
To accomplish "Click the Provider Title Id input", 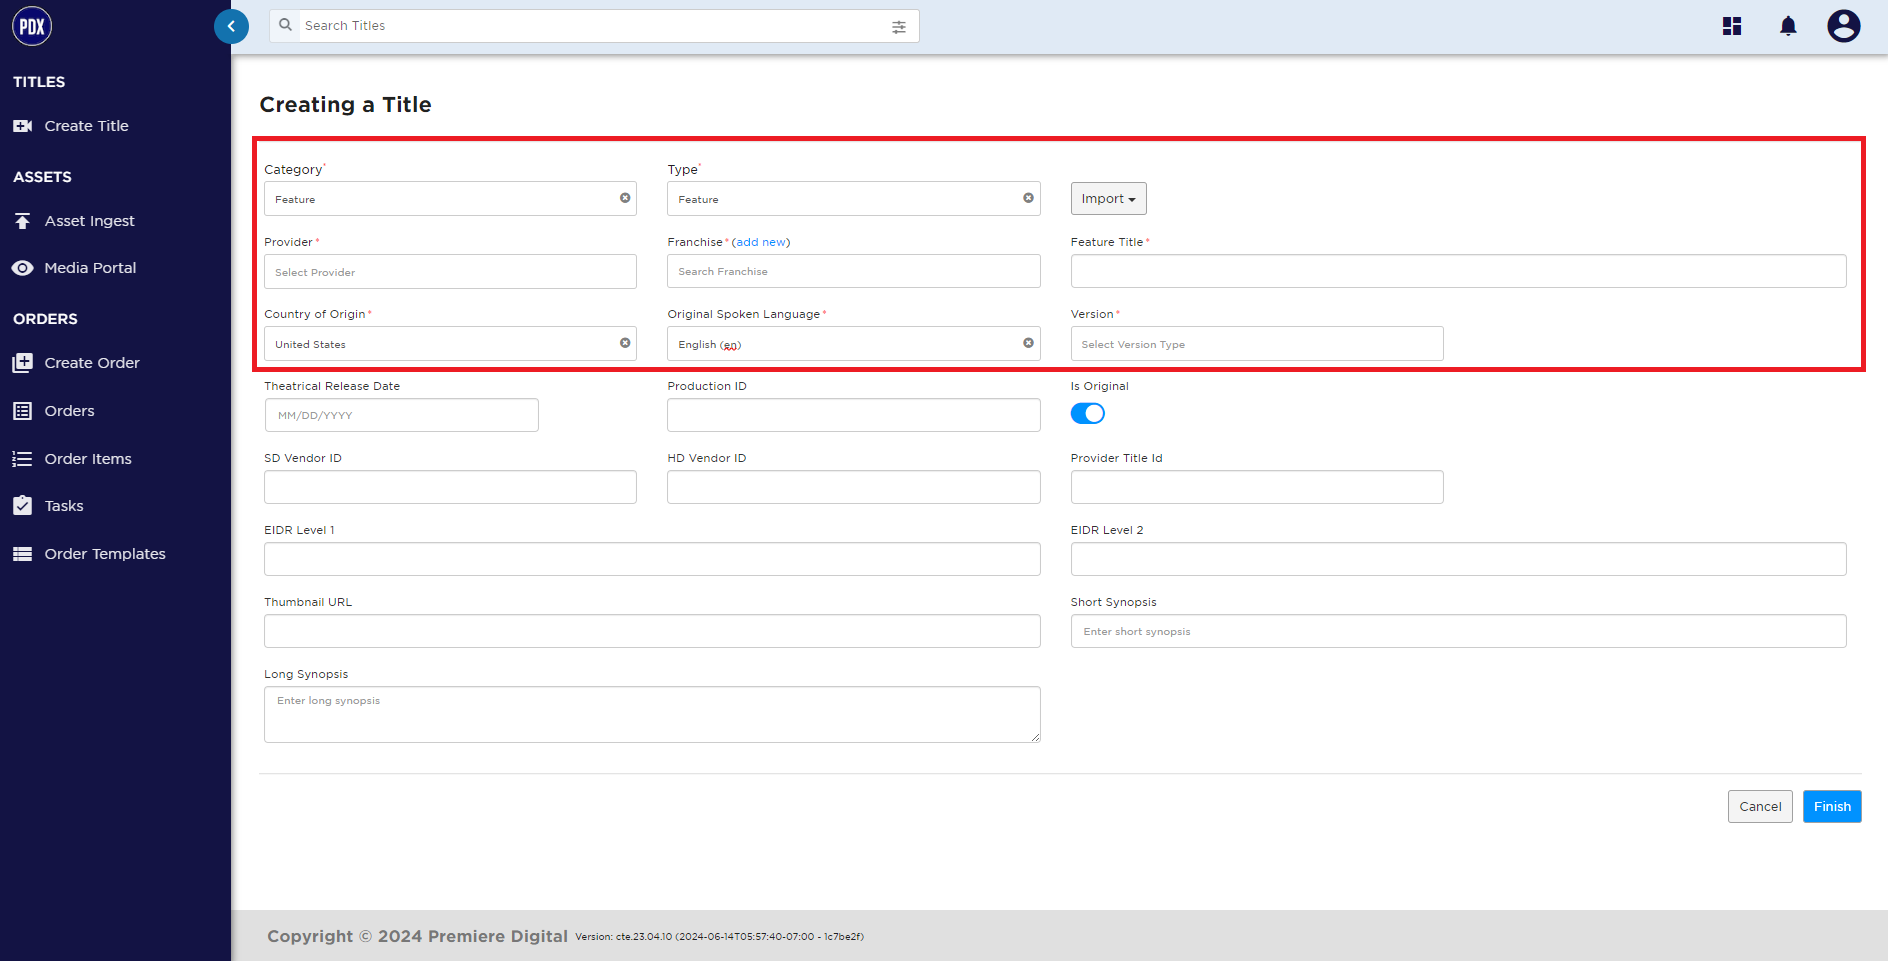I will (1257, 487).
